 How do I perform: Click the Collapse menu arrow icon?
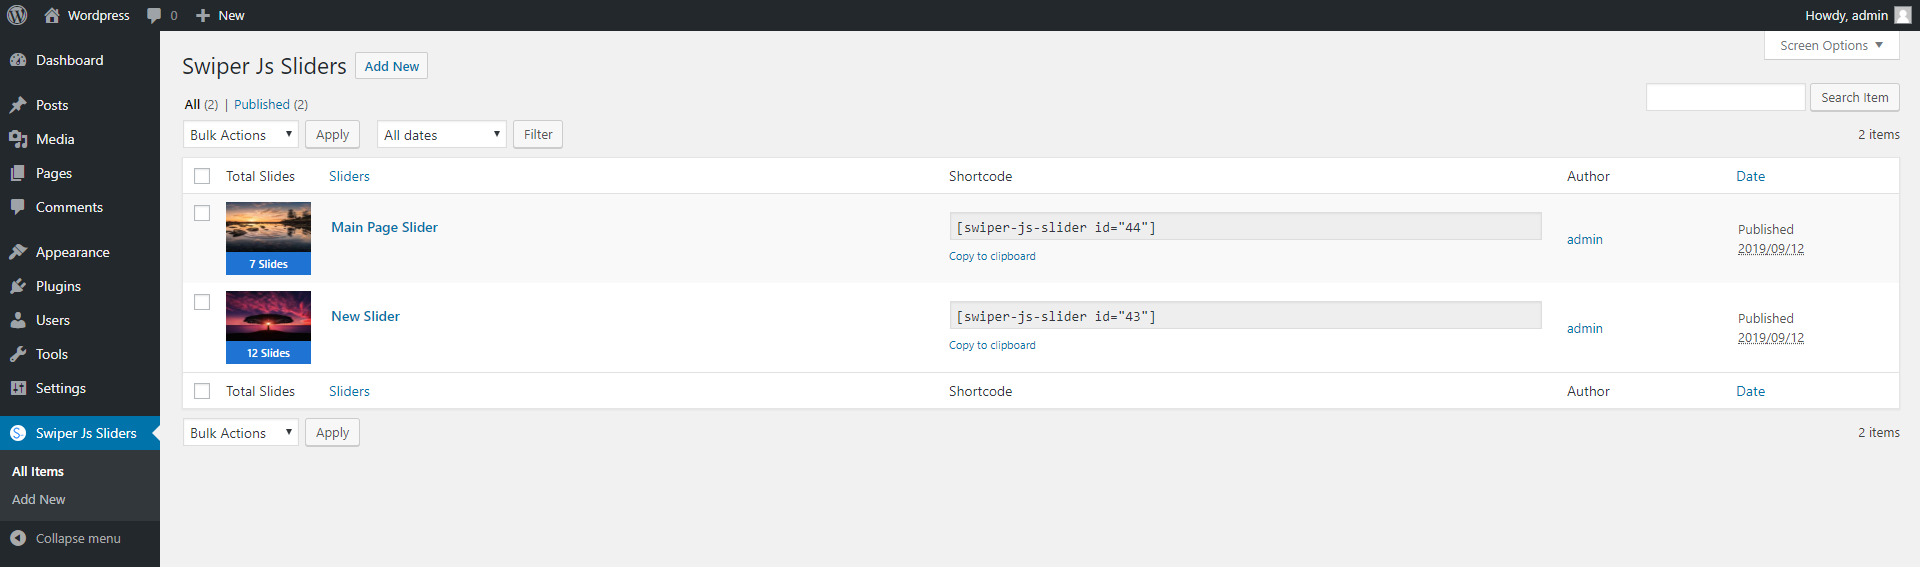[18, 538]
